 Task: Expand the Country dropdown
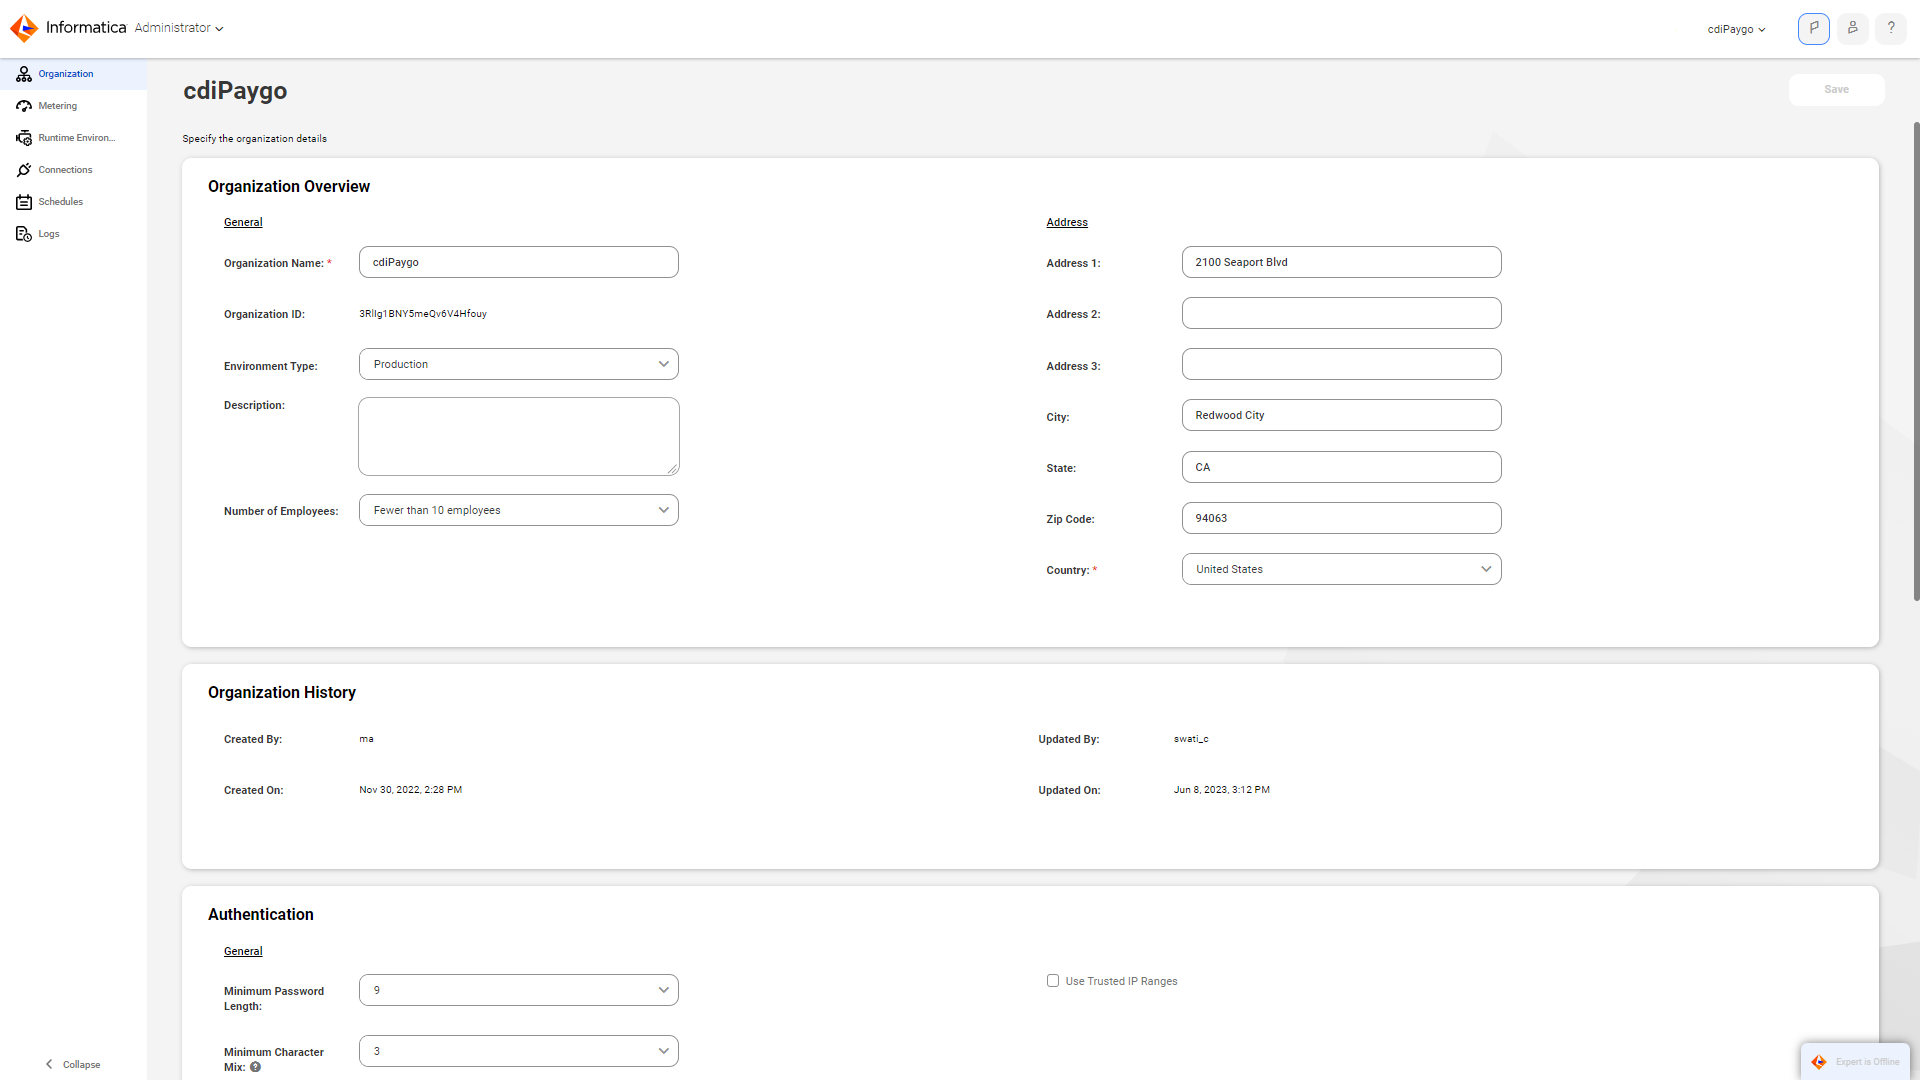coord(1341,569)
